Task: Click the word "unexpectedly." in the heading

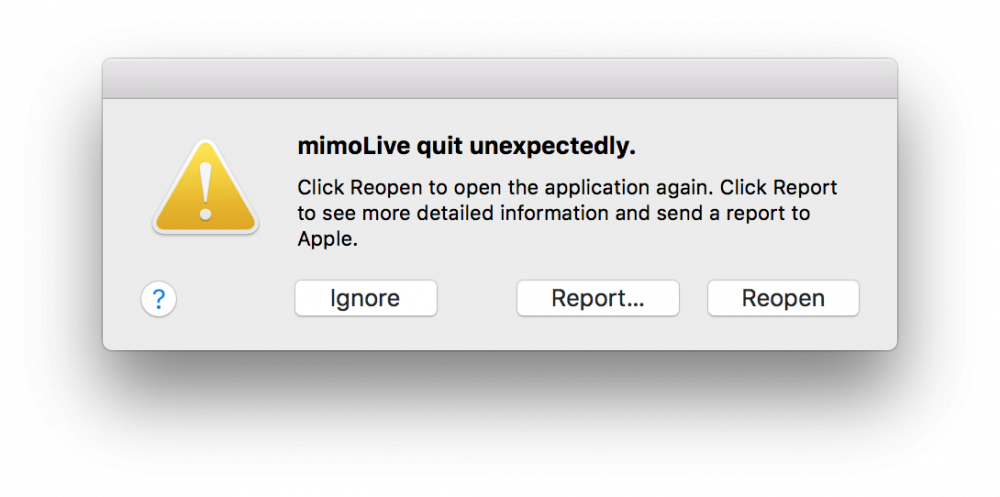Action: [x=553, y=147]
